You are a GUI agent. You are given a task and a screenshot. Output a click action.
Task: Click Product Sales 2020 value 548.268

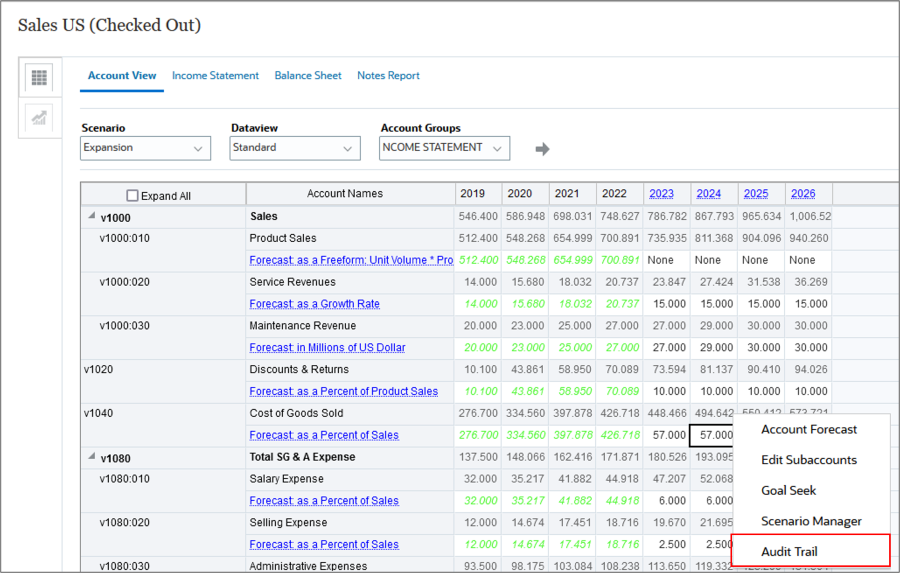tap(525, 238)
